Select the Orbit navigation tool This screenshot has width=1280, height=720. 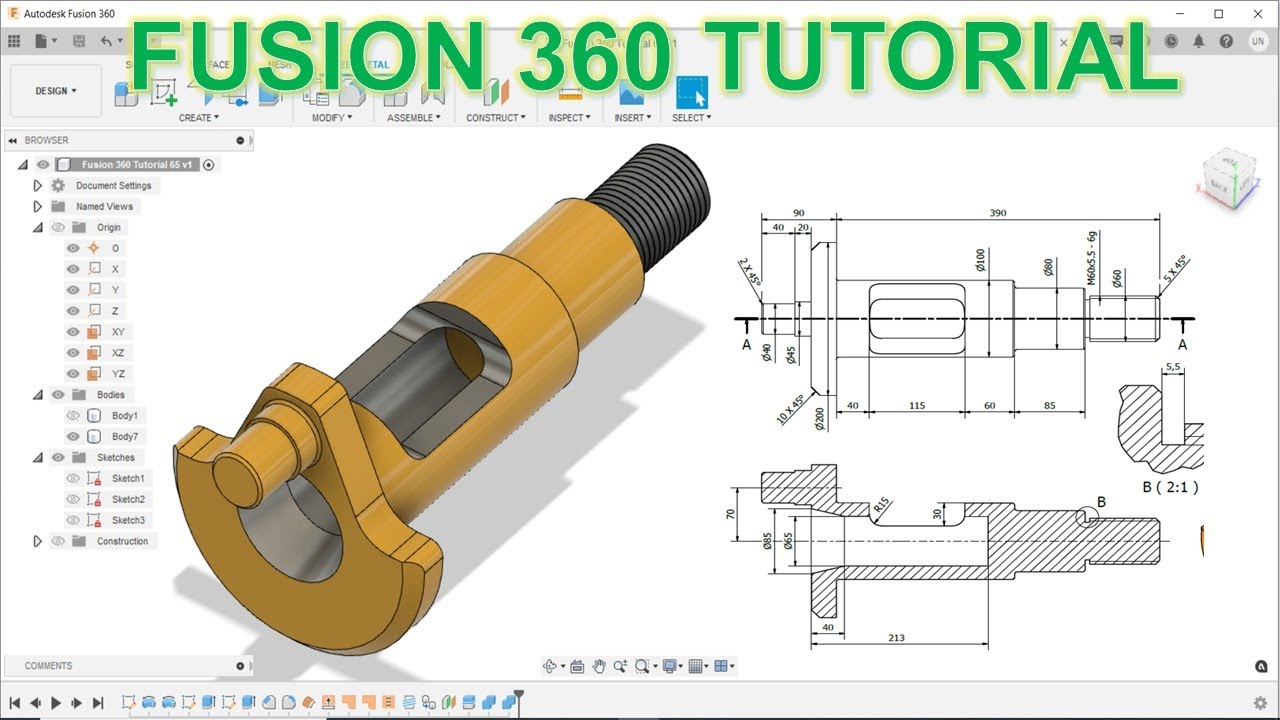tap(550, 666)
